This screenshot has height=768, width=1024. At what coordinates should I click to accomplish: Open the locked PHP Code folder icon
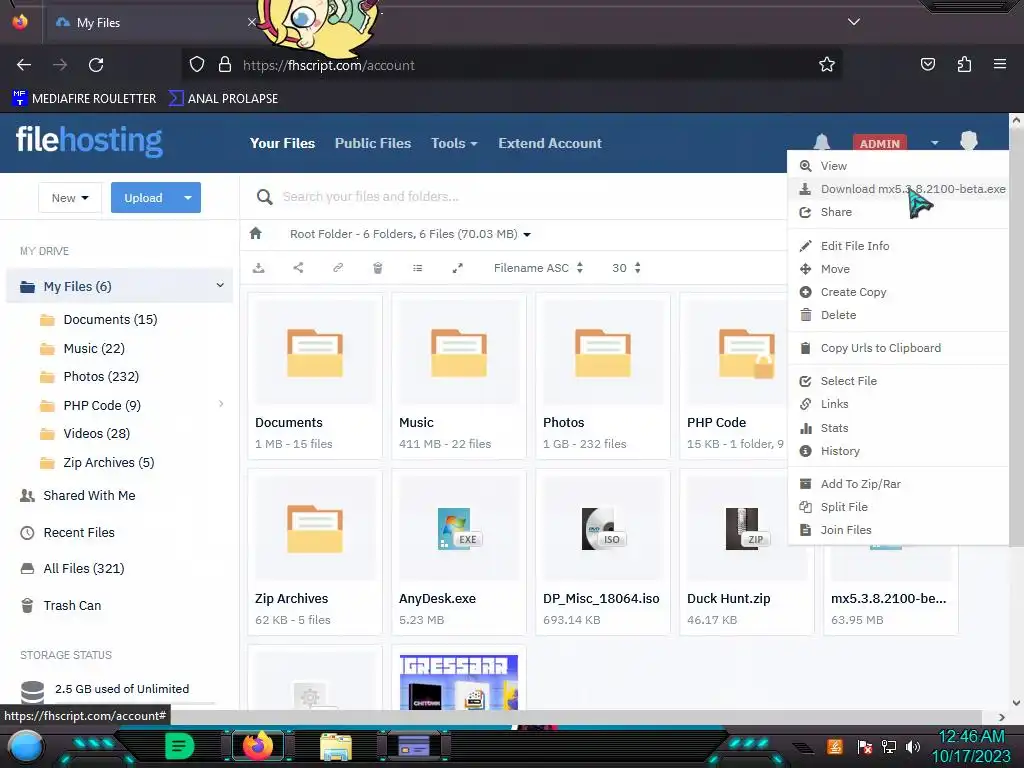click(x=746, y=353)
